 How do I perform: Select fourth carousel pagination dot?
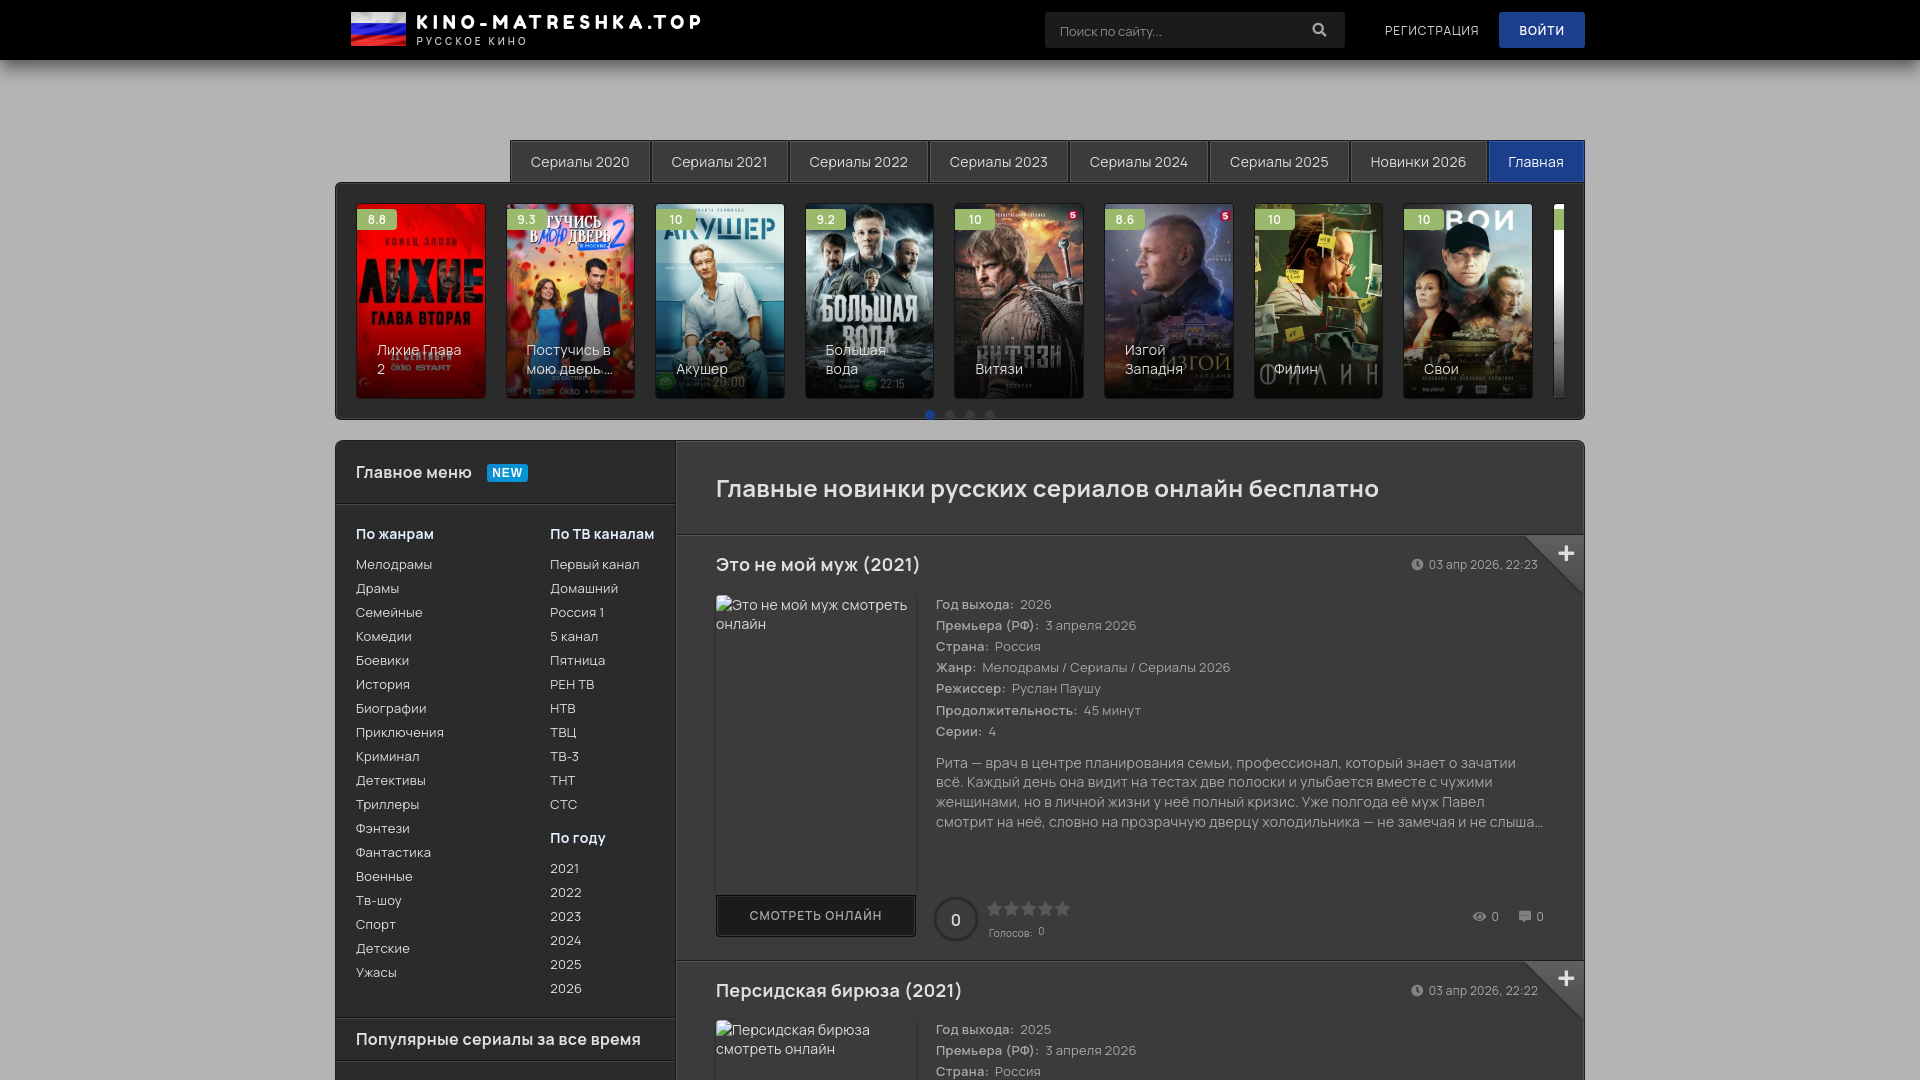click(990, 414)
